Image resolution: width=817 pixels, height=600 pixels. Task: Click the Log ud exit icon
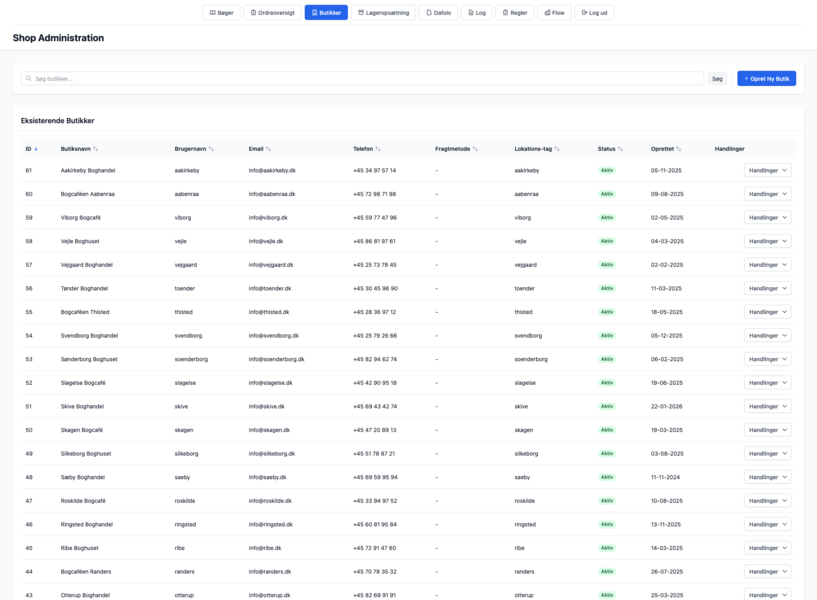coord(584,13)
